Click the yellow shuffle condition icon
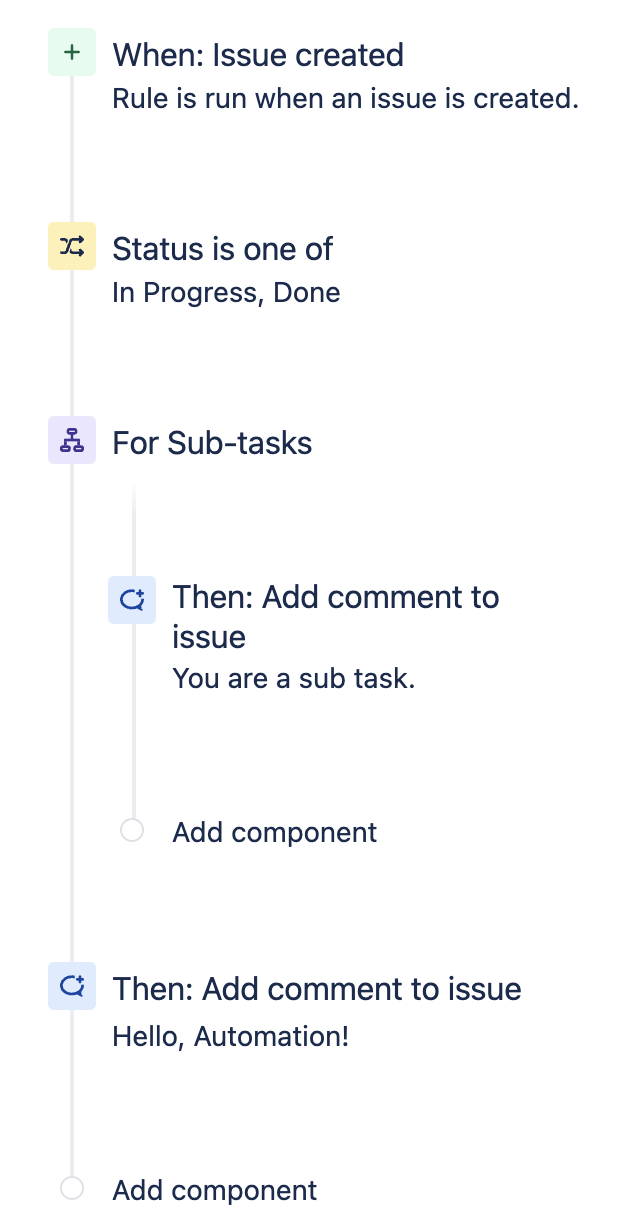 click(72, 246)
